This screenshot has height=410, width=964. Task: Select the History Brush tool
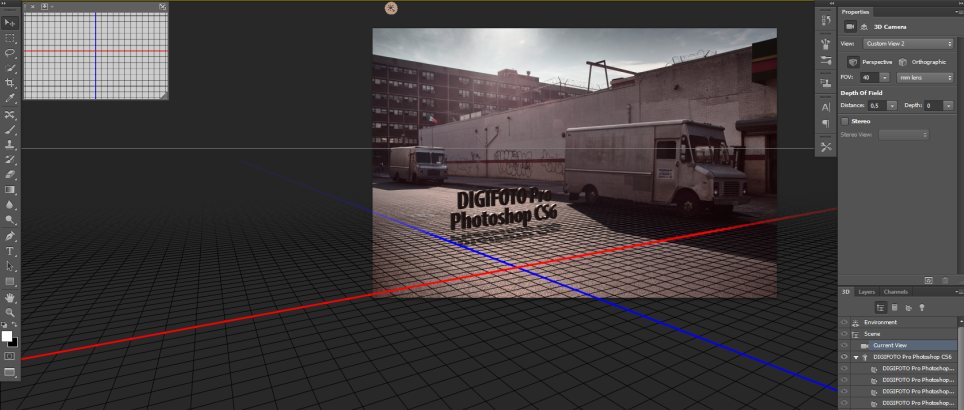10,160
